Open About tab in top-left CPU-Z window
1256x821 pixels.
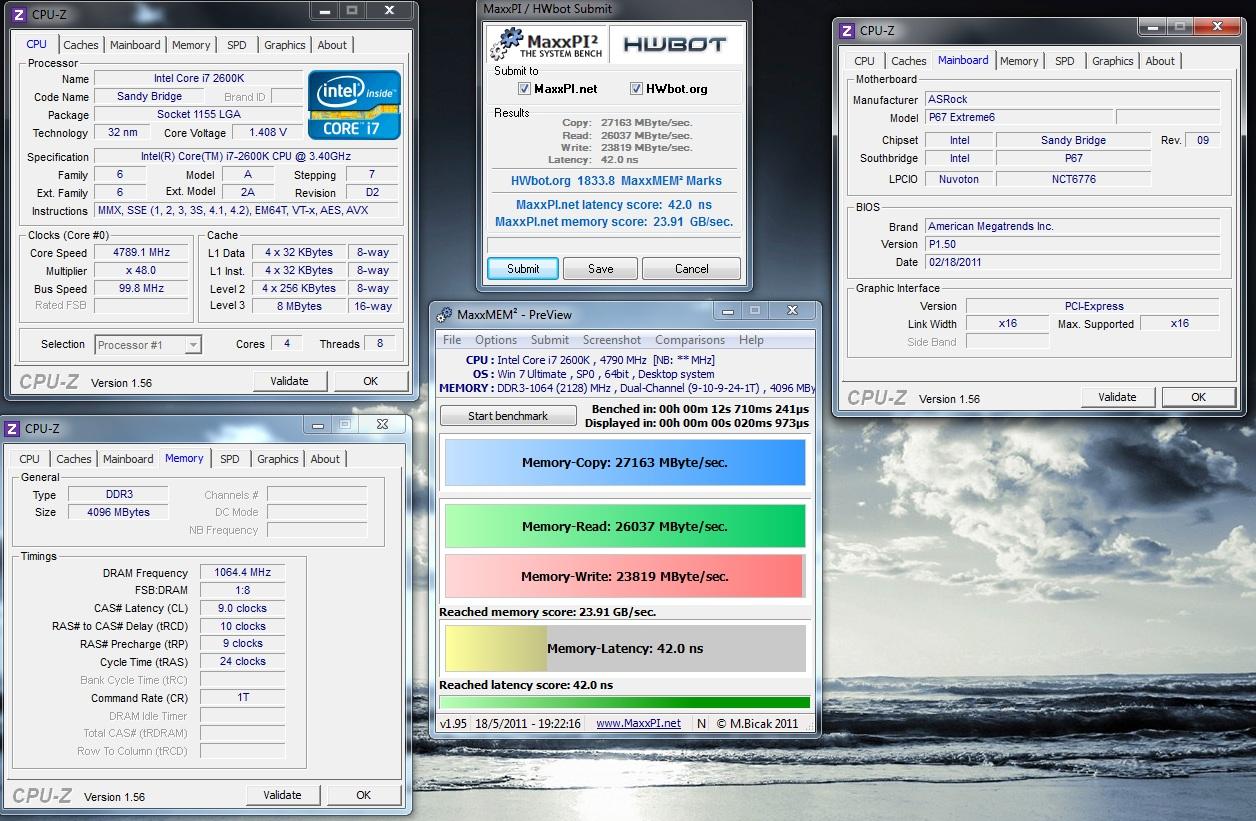coord(332,45)
